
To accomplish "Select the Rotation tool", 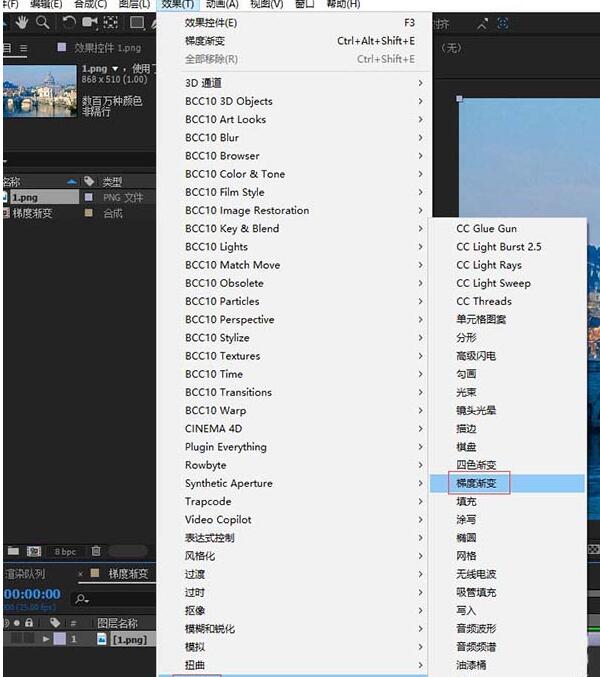I will pyautogui.click(x=68, y=22).
